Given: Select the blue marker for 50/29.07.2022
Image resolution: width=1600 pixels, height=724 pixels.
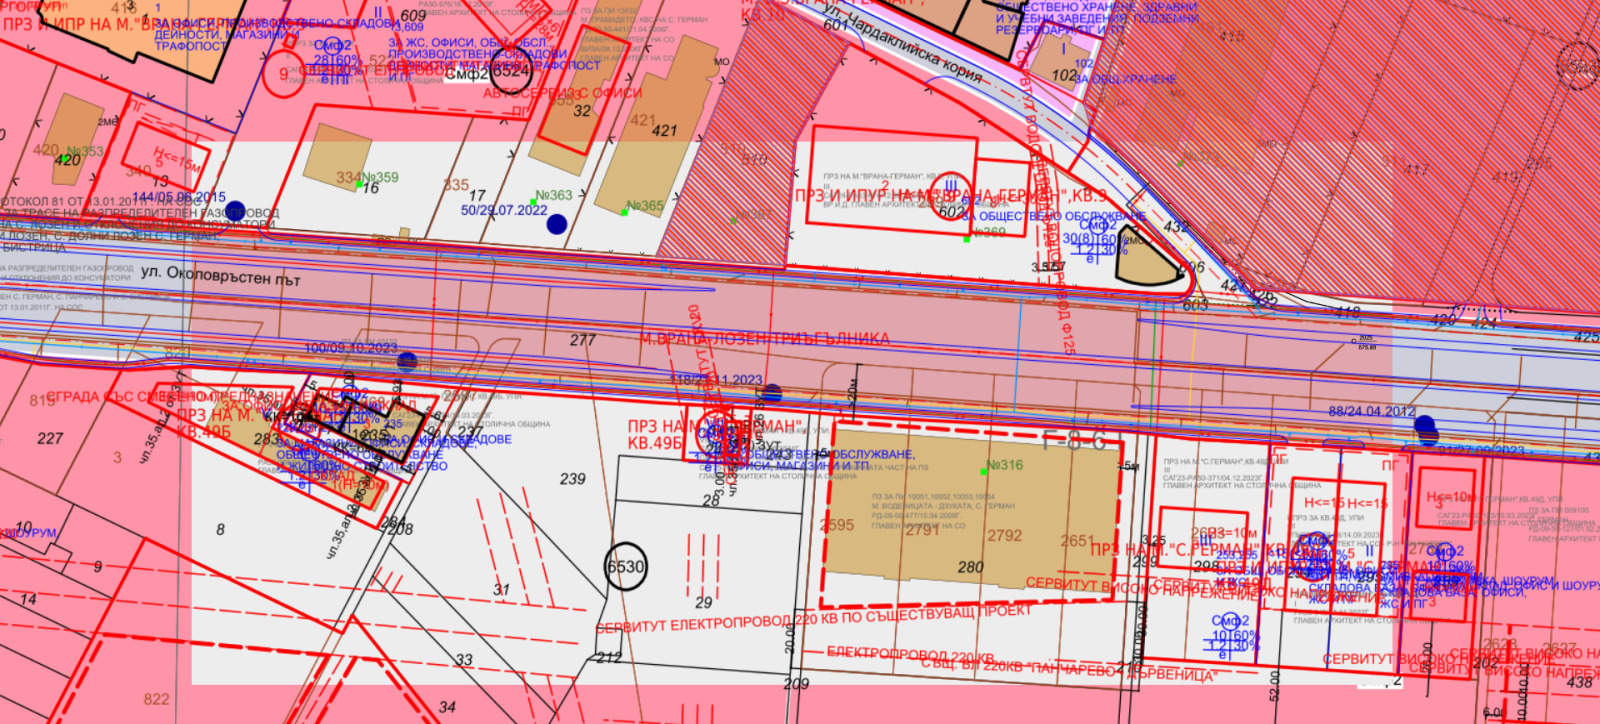Looking at the screenshot, I should [557, 223].
